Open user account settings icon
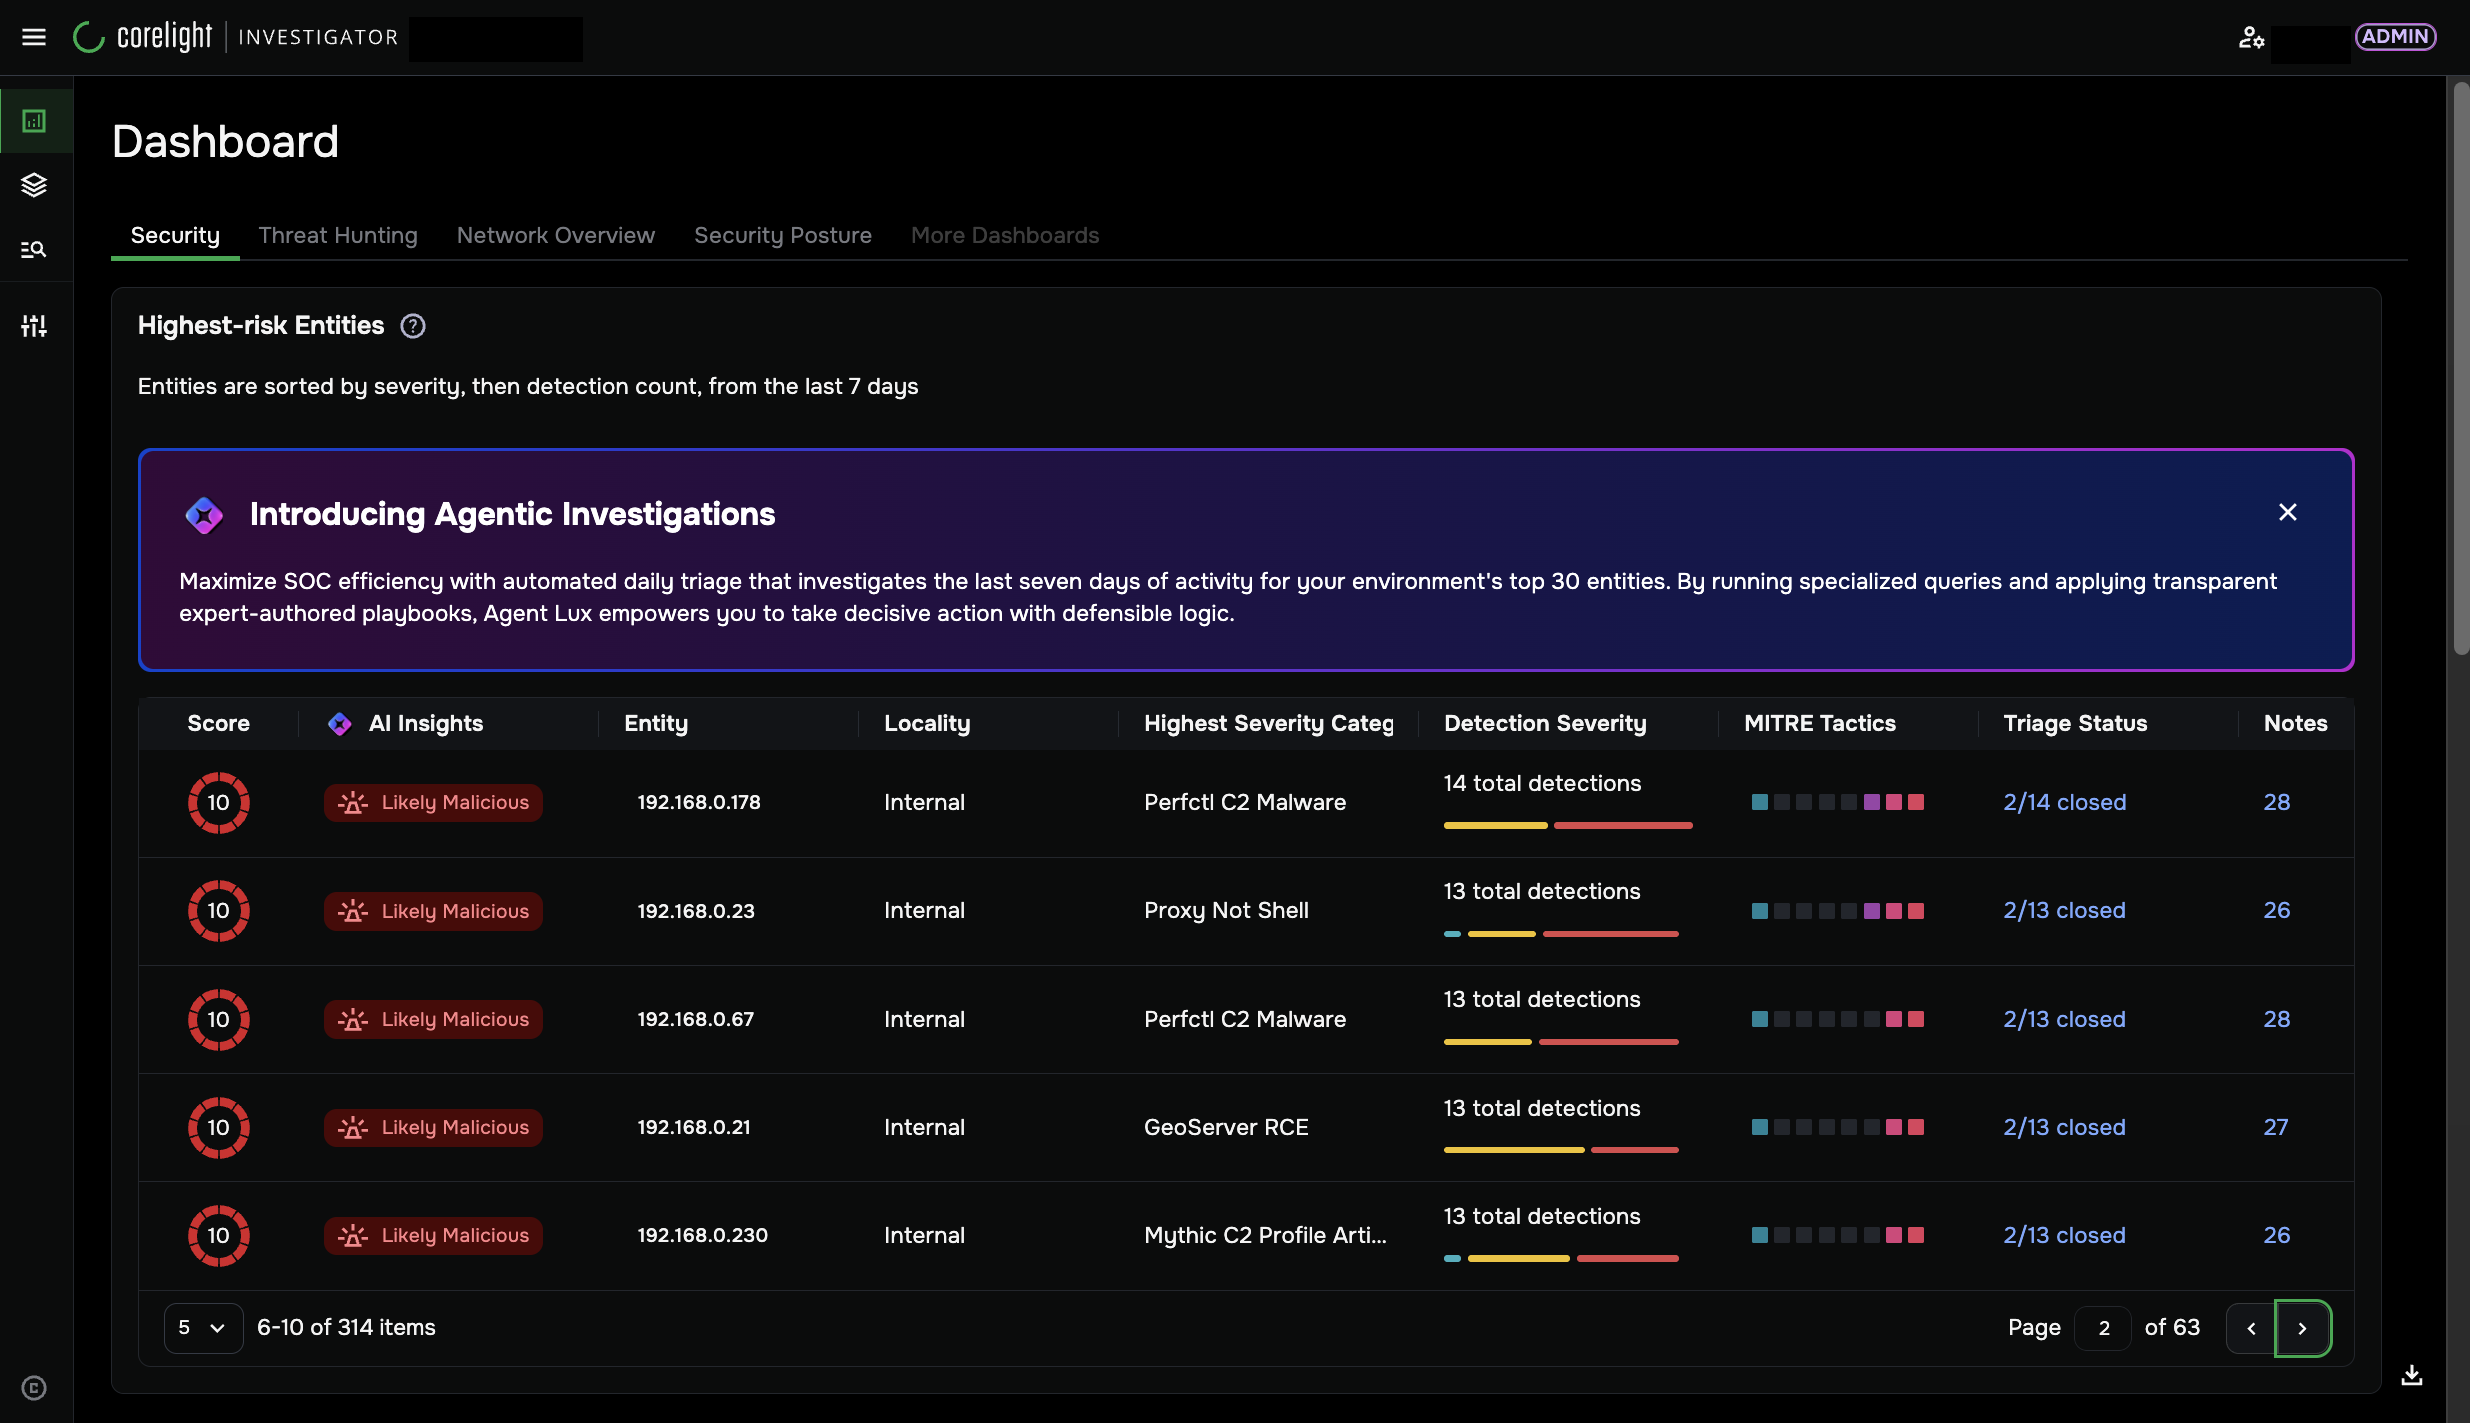The height and width of the screenshot is (1423, 2470). coord(2251,37)
